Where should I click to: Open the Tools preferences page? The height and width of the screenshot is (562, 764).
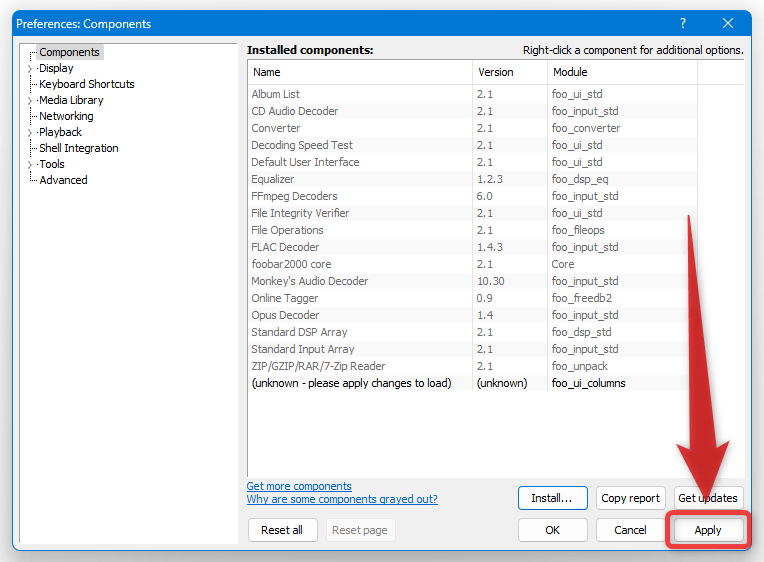coord(52,164)
